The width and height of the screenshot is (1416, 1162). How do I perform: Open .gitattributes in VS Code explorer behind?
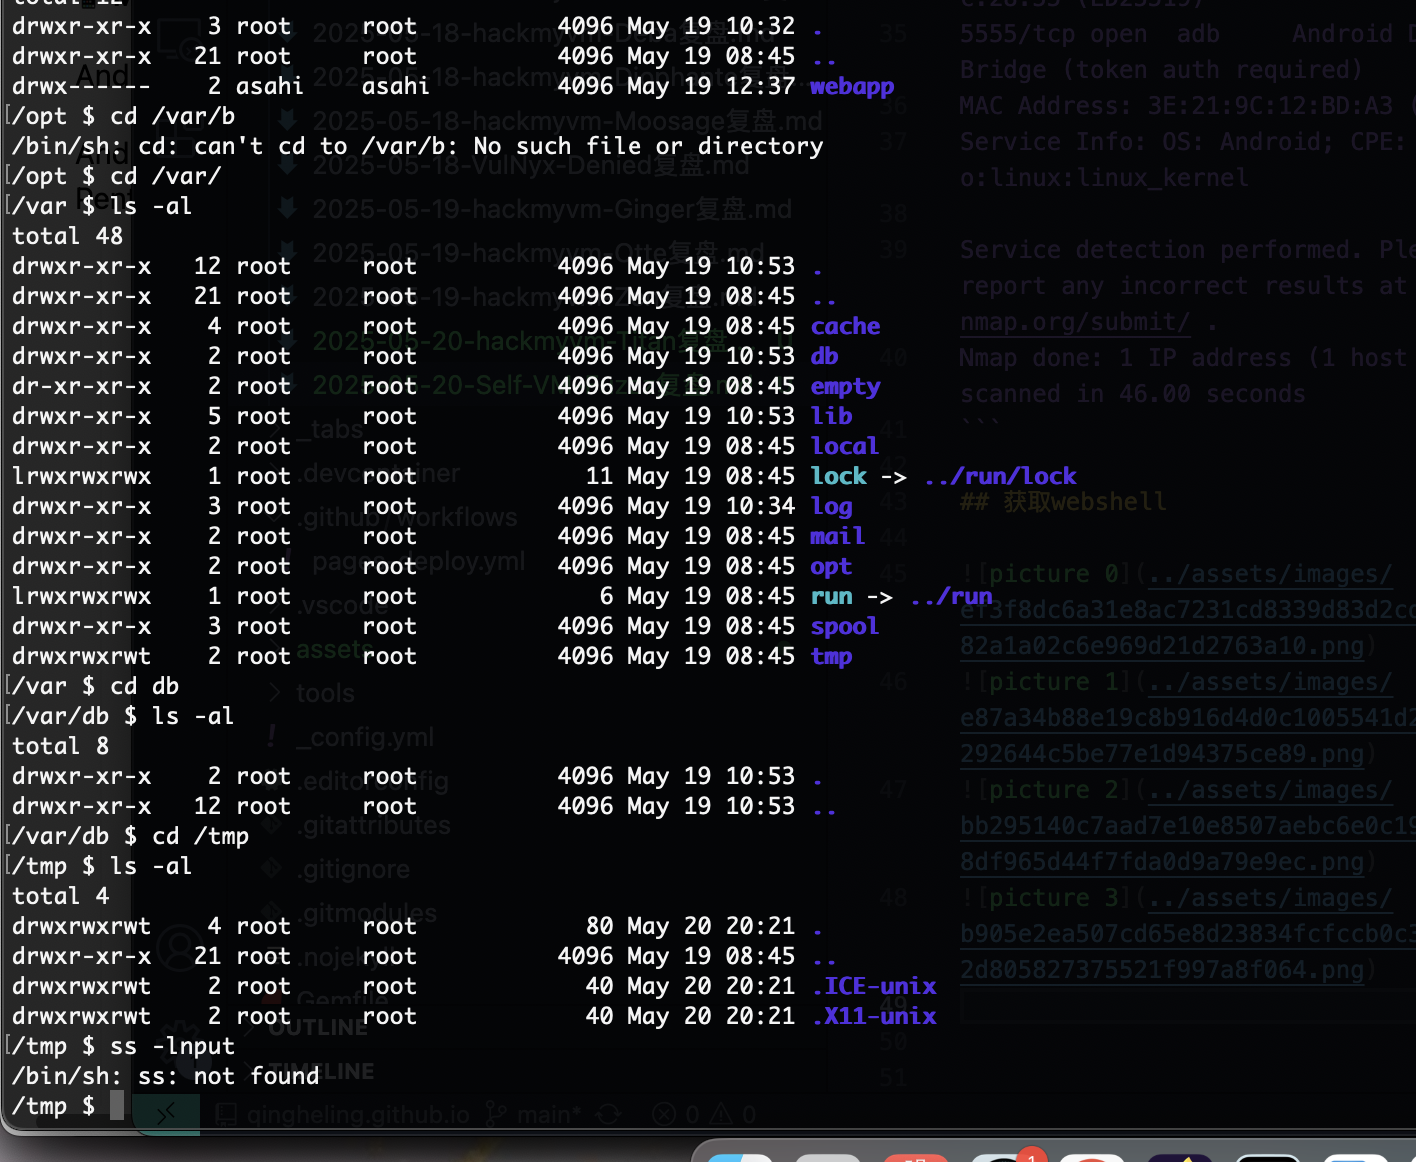376,826
